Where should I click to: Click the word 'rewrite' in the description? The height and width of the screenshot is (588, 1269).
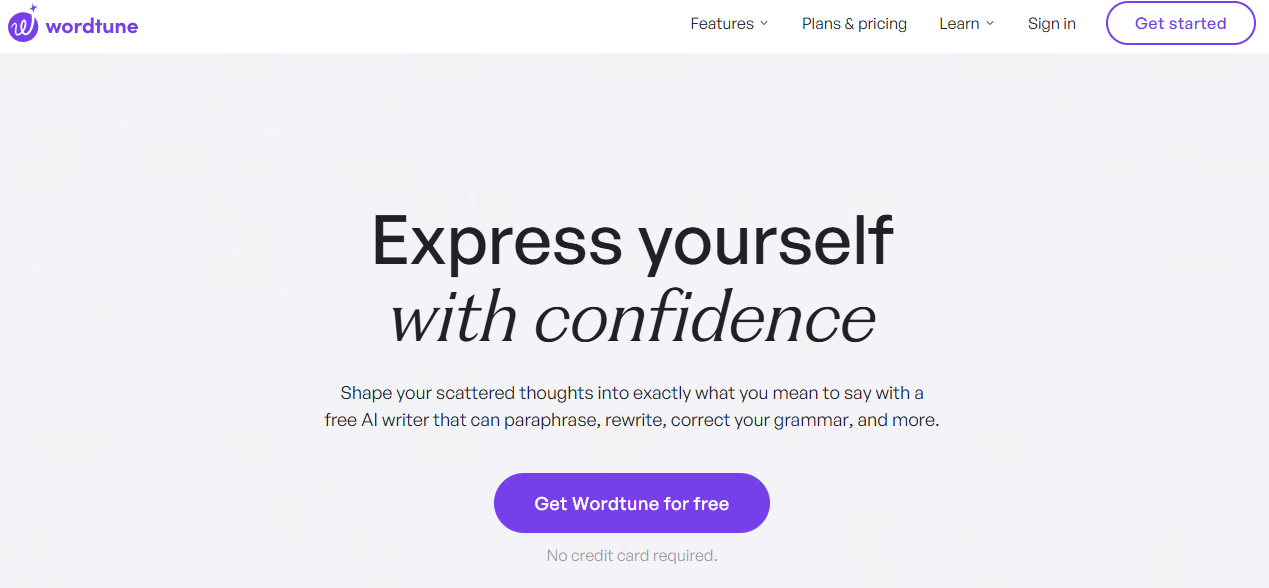click(634, 420)
